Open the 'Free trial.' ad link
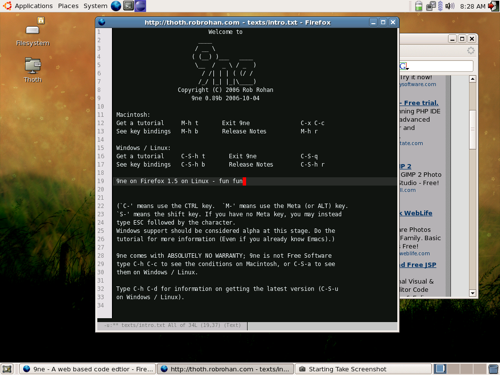Viewport: 500px width, 375px height. (x=419, y=103)
